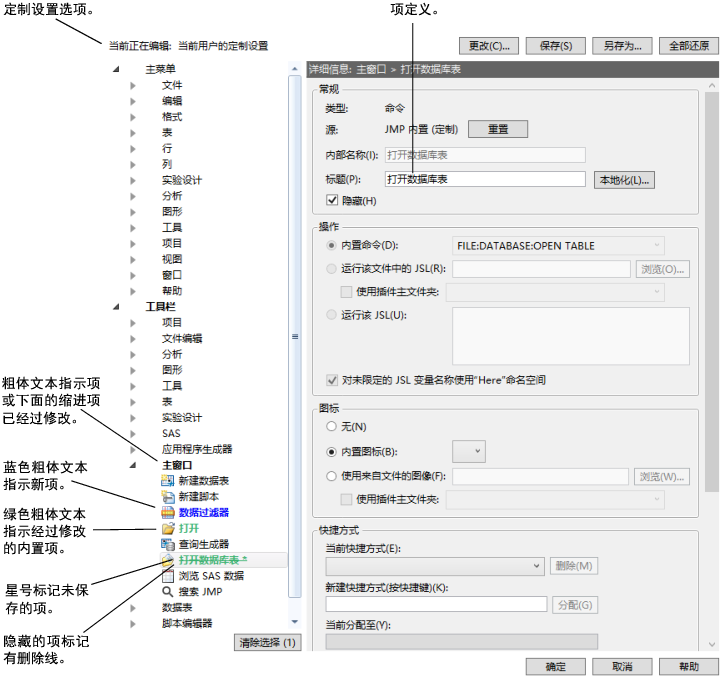
Task: Click the details pane vertical scrollbar
Action: (x=712, y=292)
